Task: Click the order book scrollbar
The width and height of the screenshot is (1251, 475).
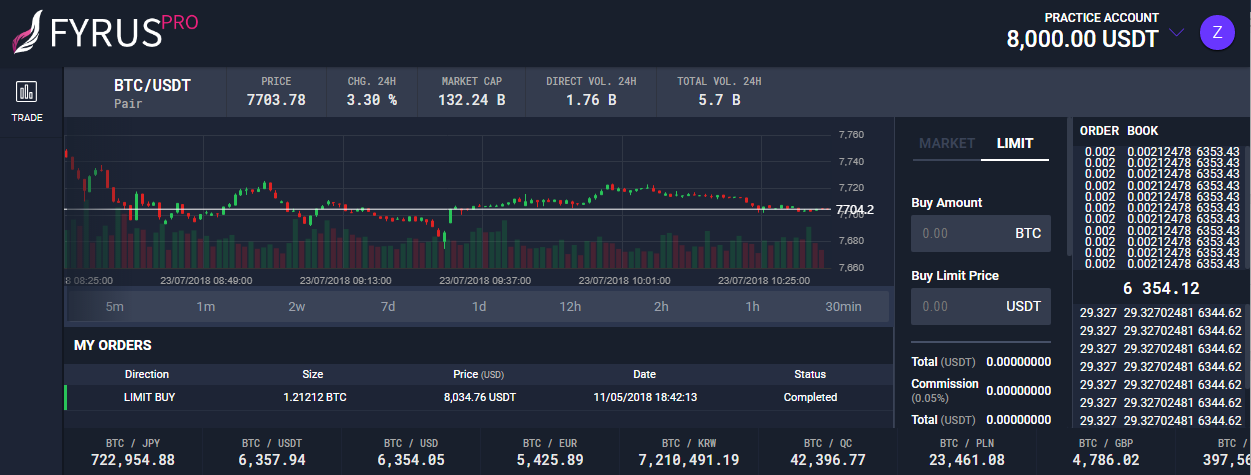Action: [1069, 200]
